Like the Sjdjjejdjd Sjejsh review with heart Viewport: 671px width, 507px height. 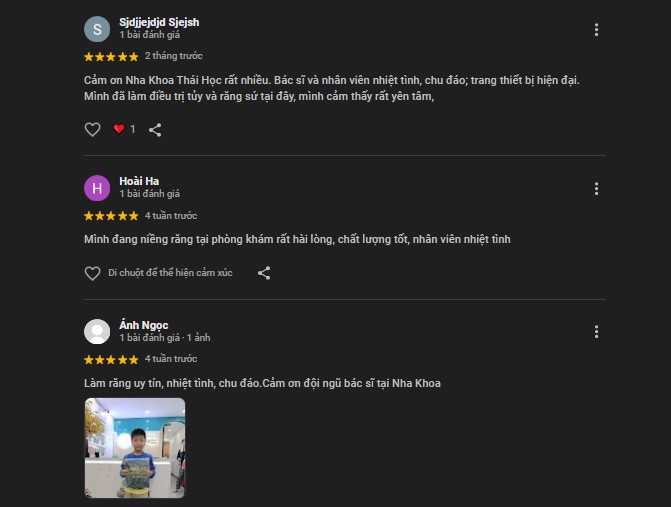click(x=93, y=129)
